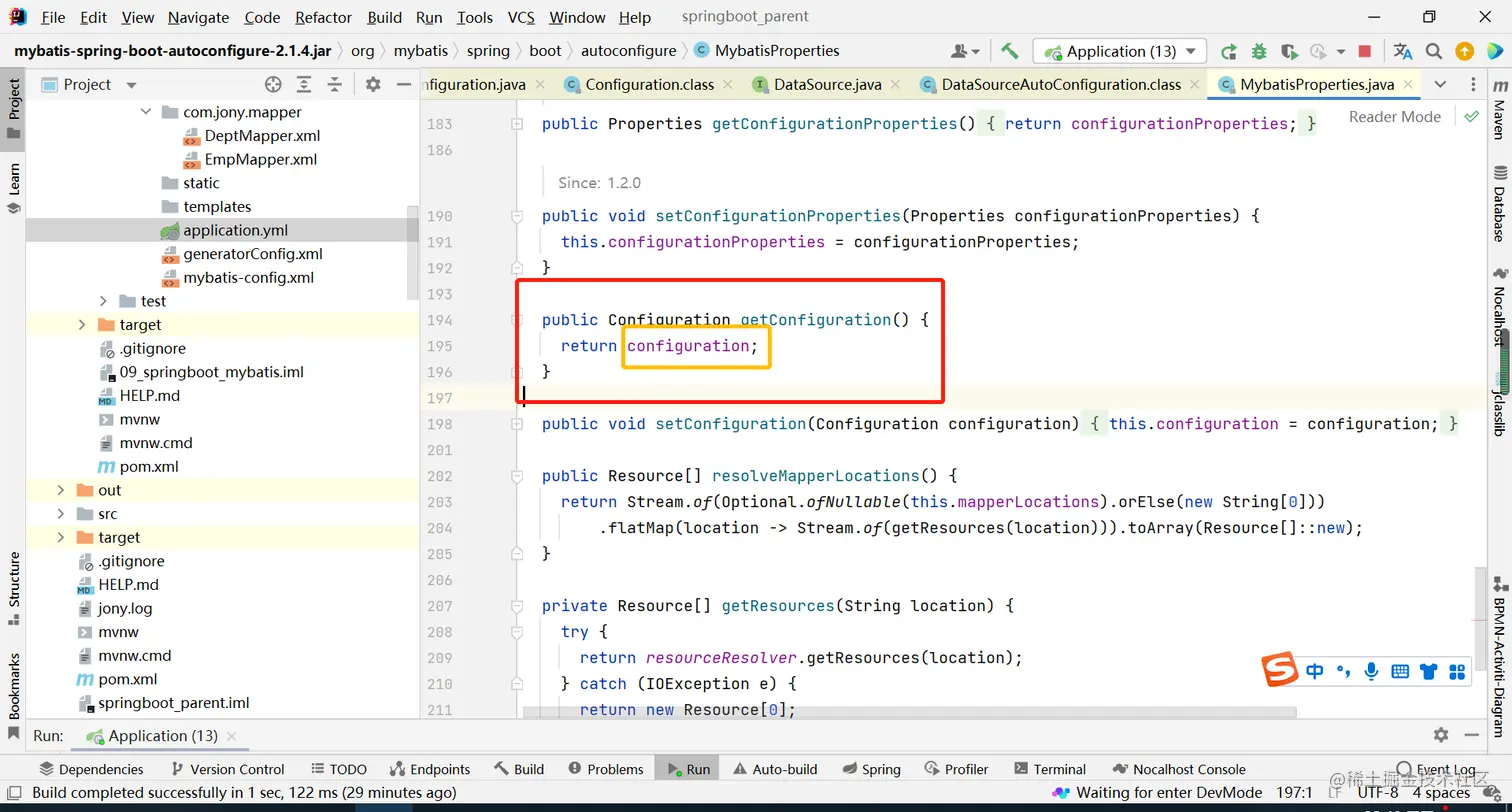Click the Build project hammer icon
The width and height of the screenshot is (1512, 812).
point(1010,51)
